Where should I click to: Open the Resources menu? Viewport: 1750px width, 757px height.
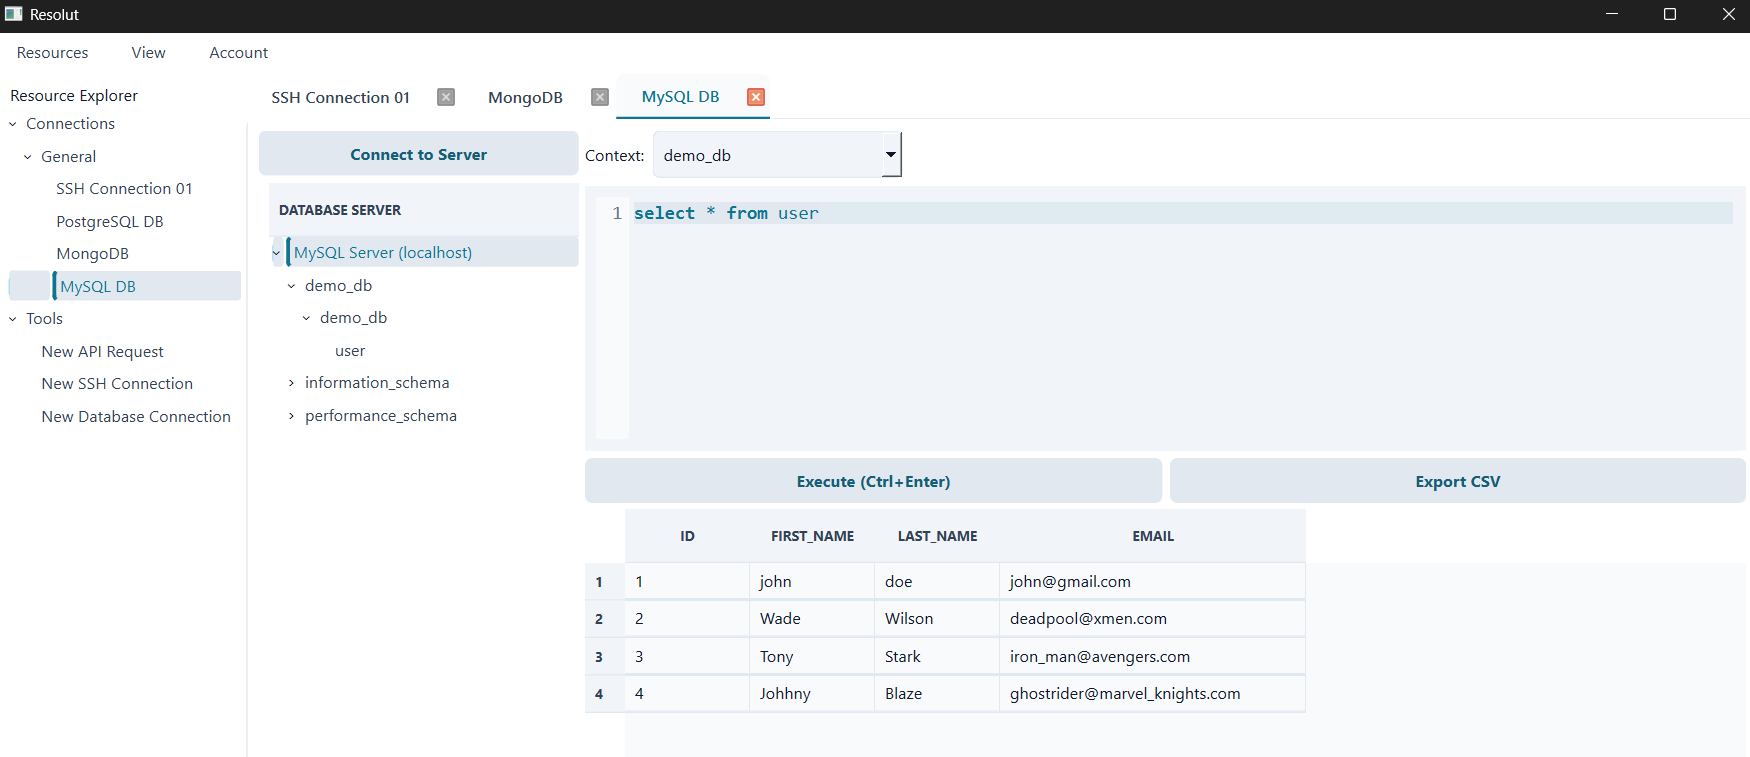(x=52, y=53)
